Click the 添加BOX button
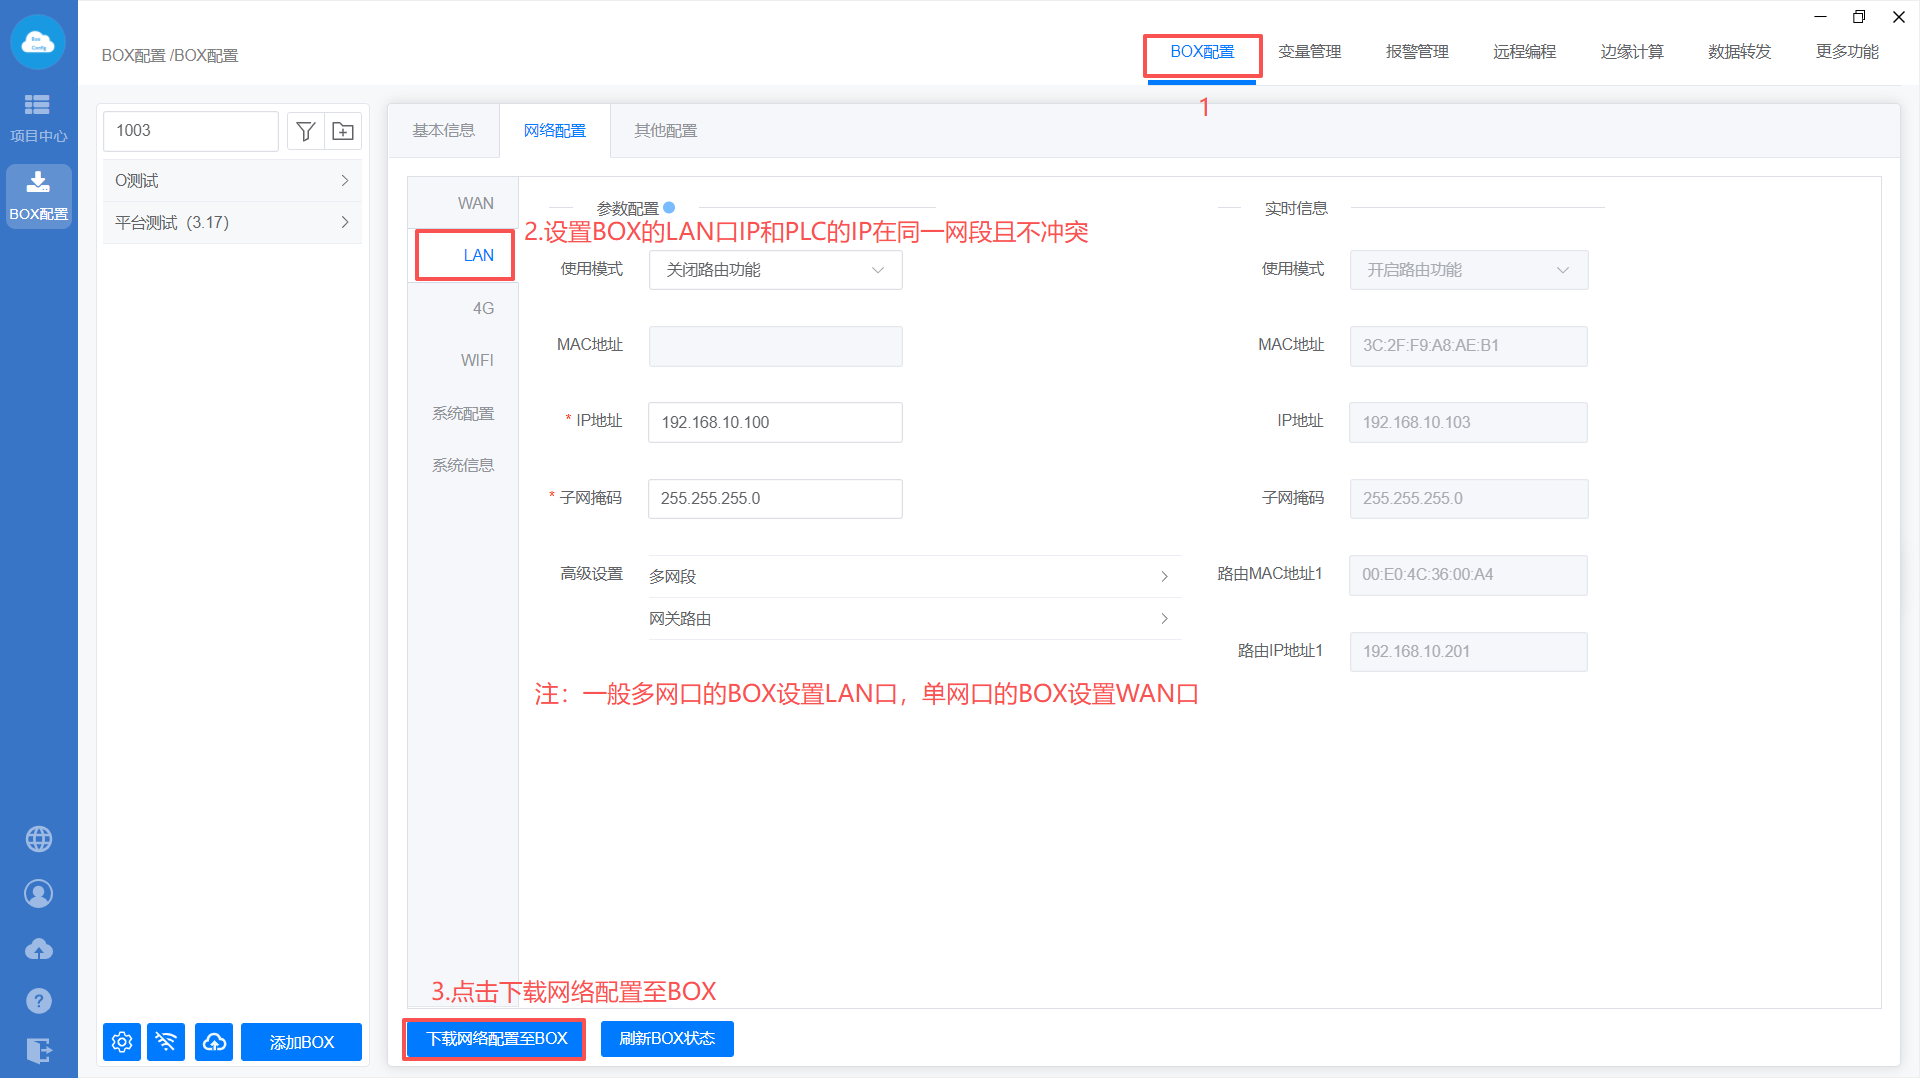This screenshot has height=1078, width=1920. click(x=301, y=1042)
